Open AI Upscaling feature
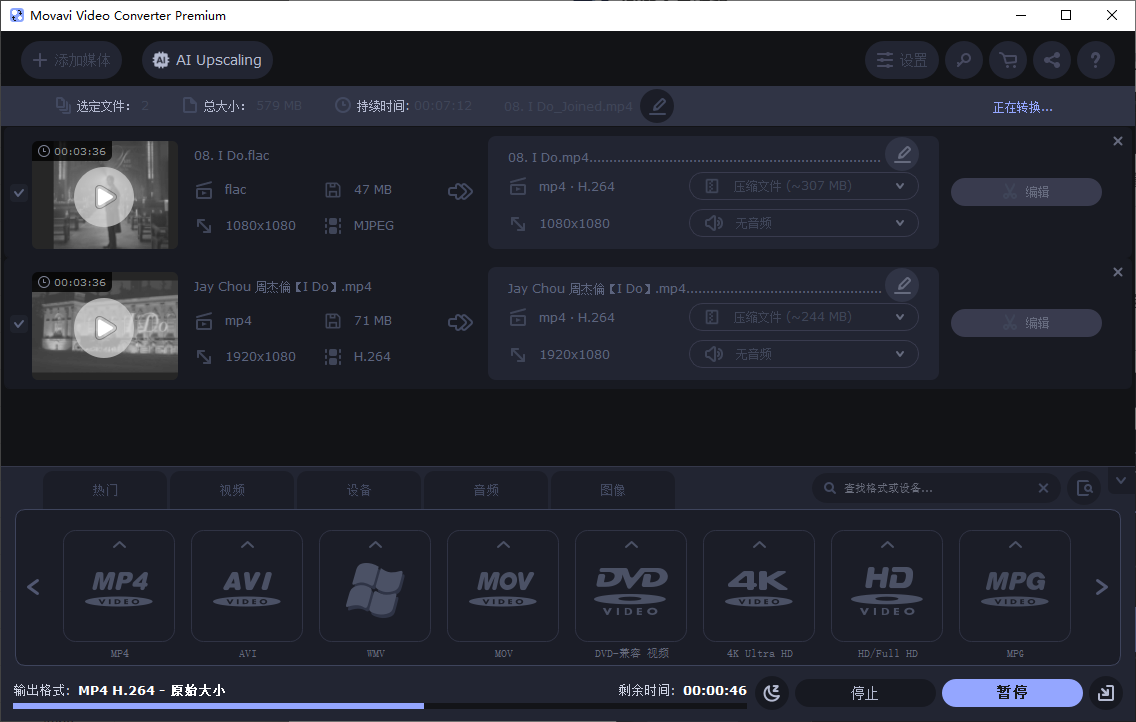The width and height of the screenshot is (1136, 722). (x=207, y=60)
